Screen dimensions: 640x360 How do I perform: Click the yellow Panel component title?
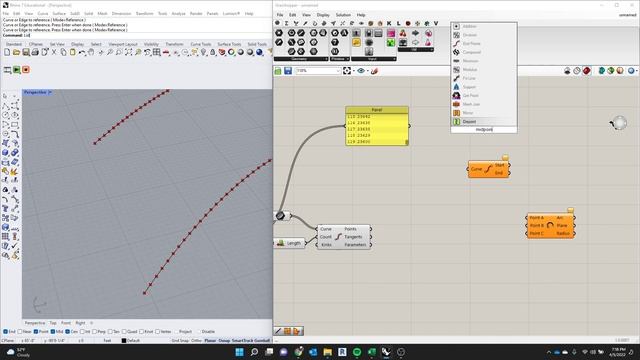377,110
